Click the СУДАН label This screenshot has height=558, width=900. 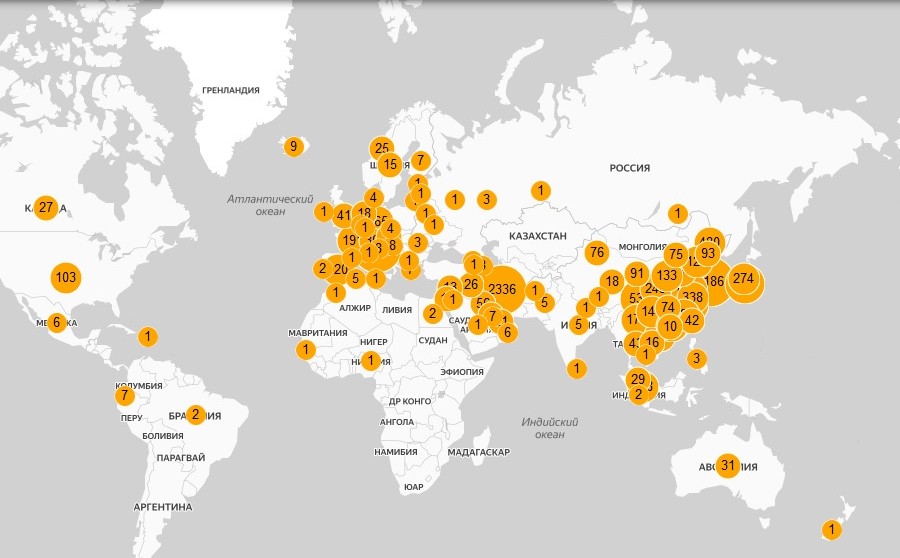coord(433,340)
